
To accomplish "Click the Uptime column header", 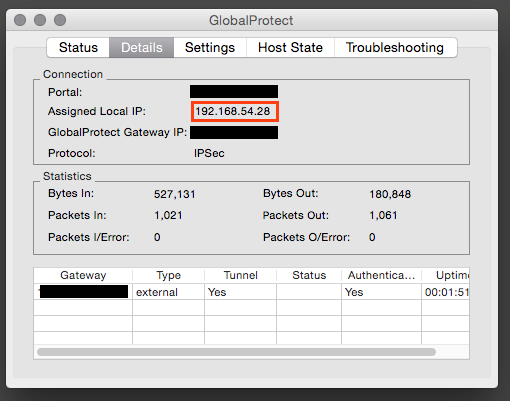I will pos(446,275).
